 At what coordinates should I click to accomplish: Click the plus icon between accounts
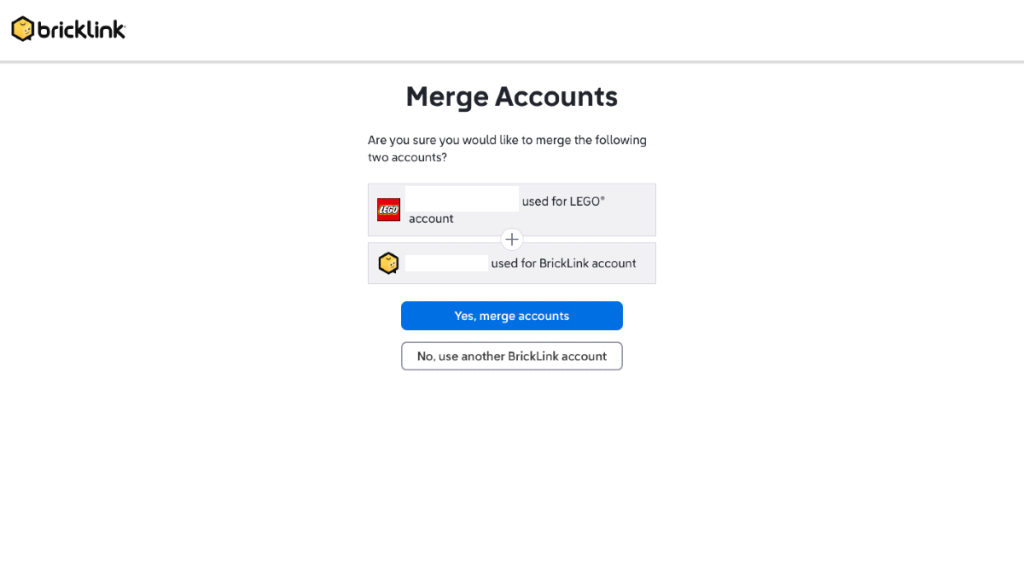[511, 239]
